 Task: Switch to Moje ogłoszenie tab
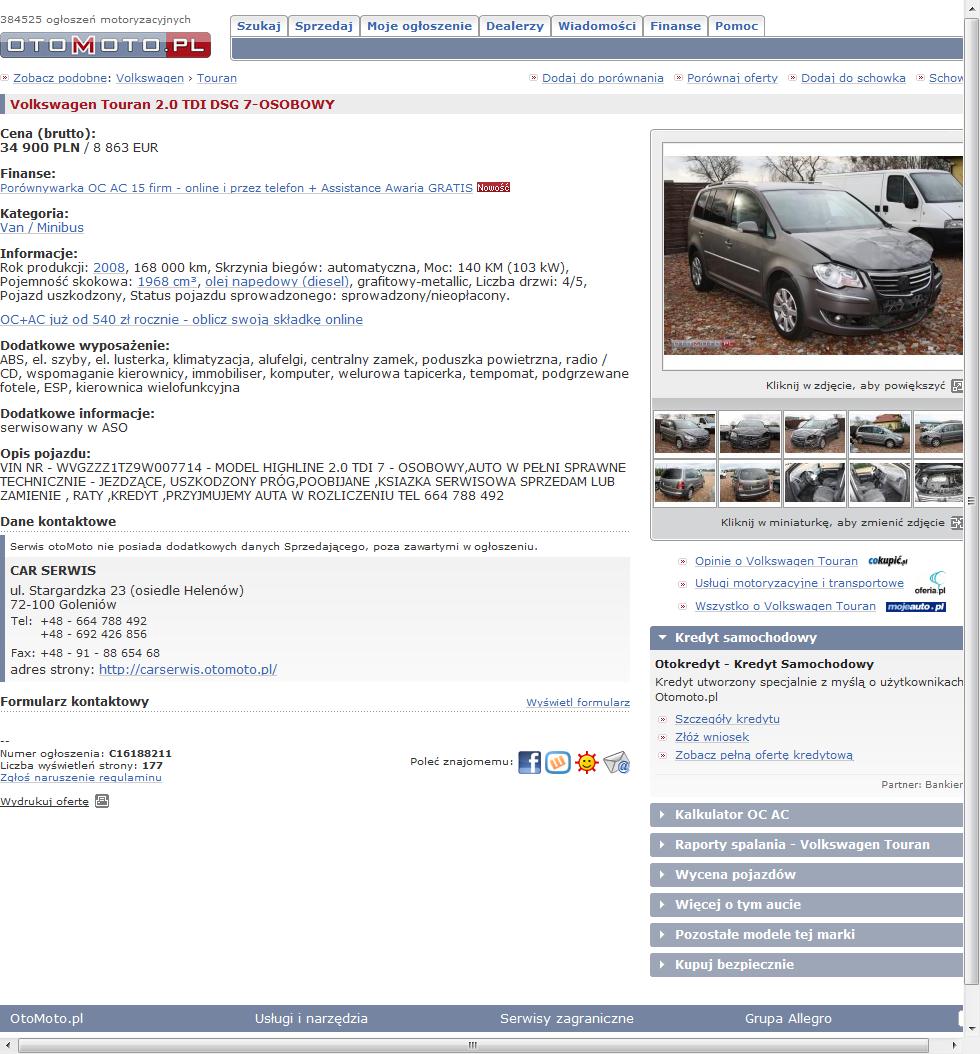coord(419,26)
